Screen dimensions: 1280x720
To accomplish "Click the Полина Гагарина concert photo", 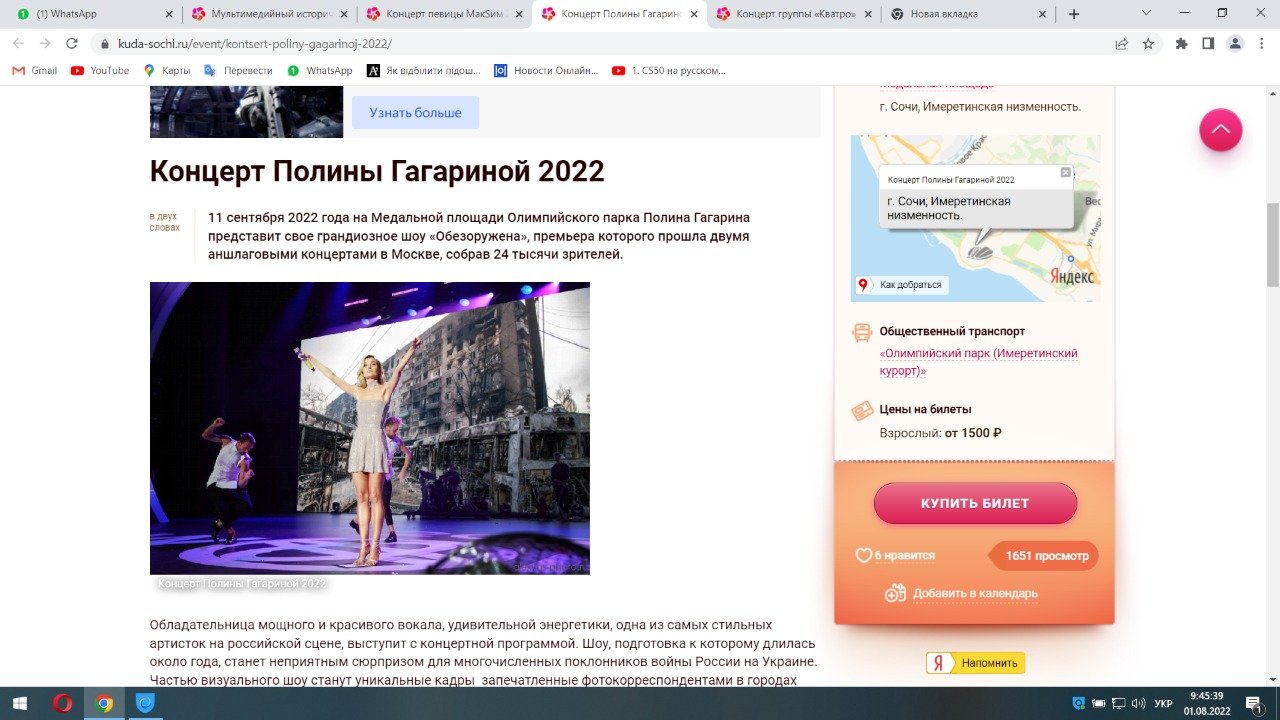I will [369, 427].
